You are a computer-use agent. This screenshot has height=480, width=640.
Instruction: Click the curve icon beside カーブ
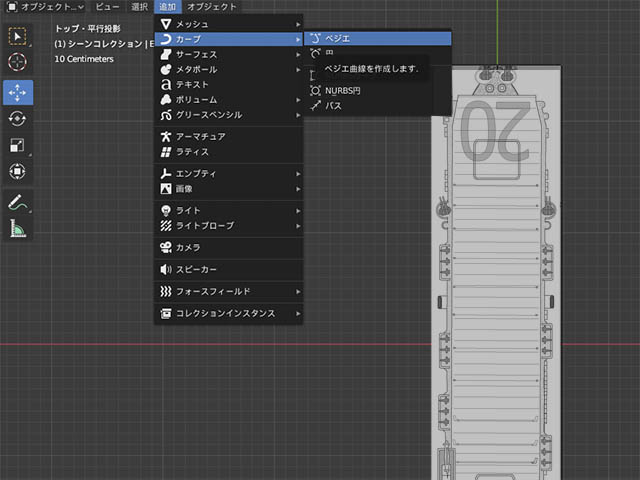click(x=166, y=39)
